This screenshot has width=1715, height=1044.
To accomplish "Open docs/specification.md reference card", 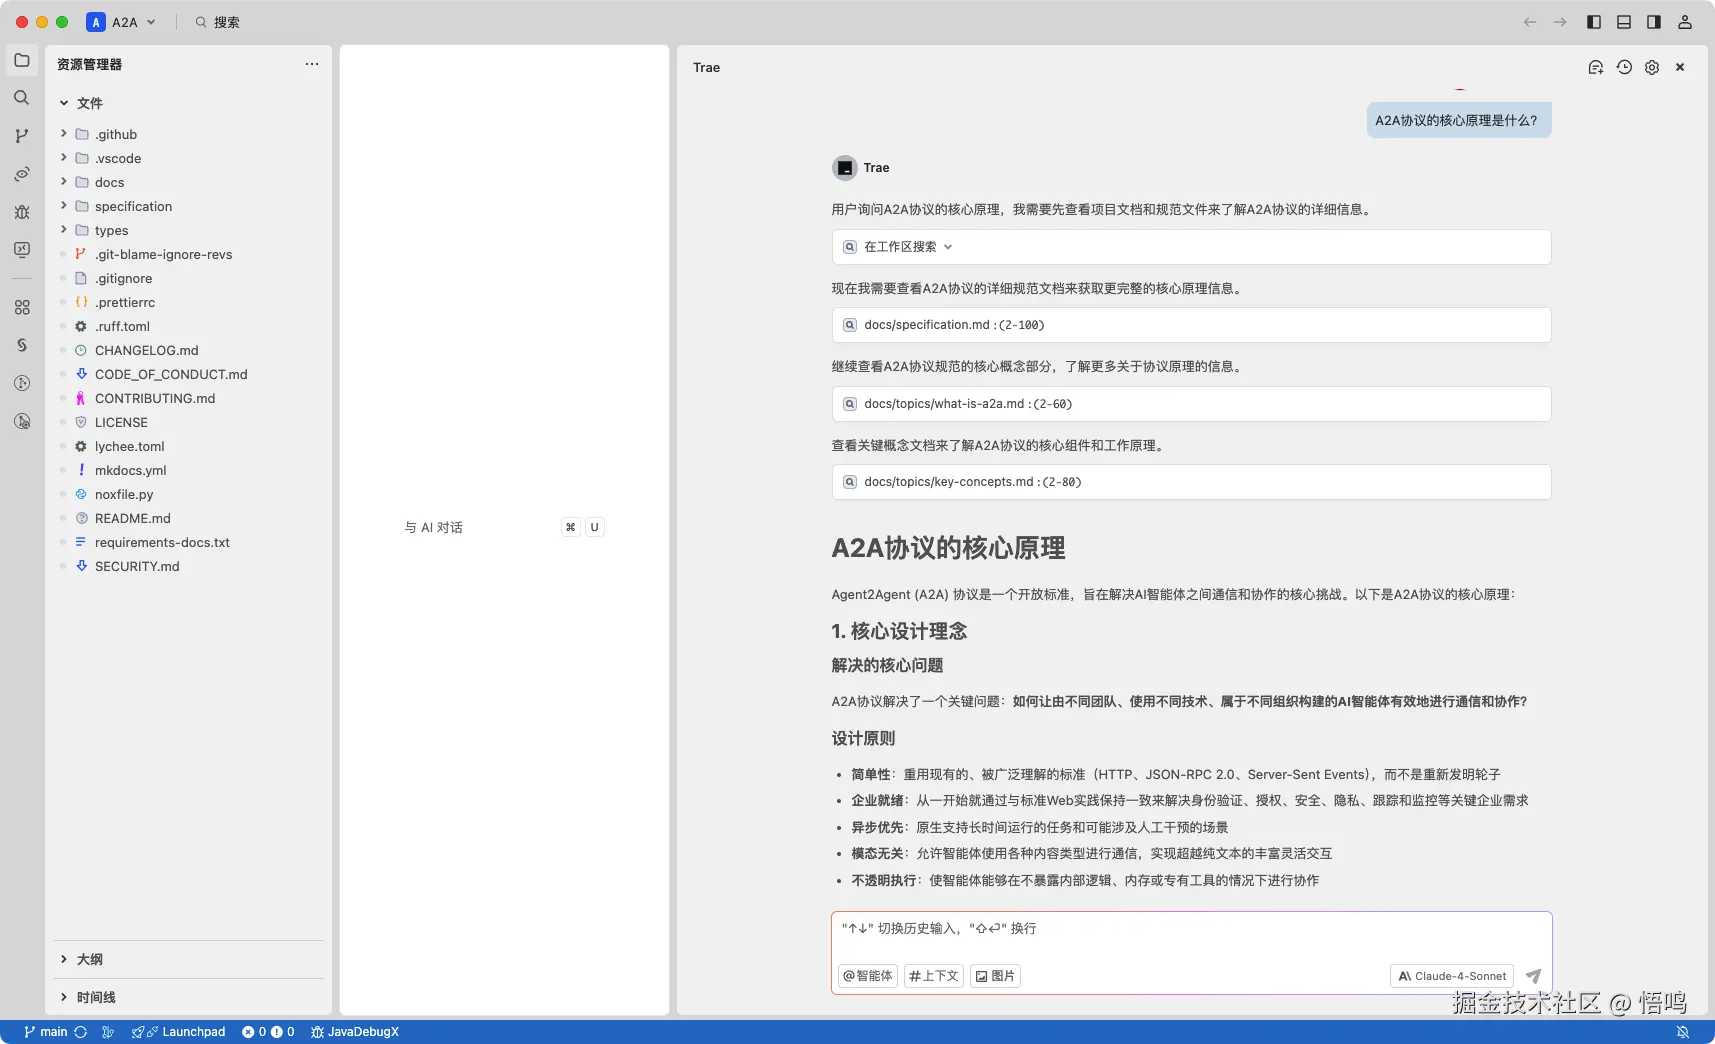I will click(x=1191, y=325).
